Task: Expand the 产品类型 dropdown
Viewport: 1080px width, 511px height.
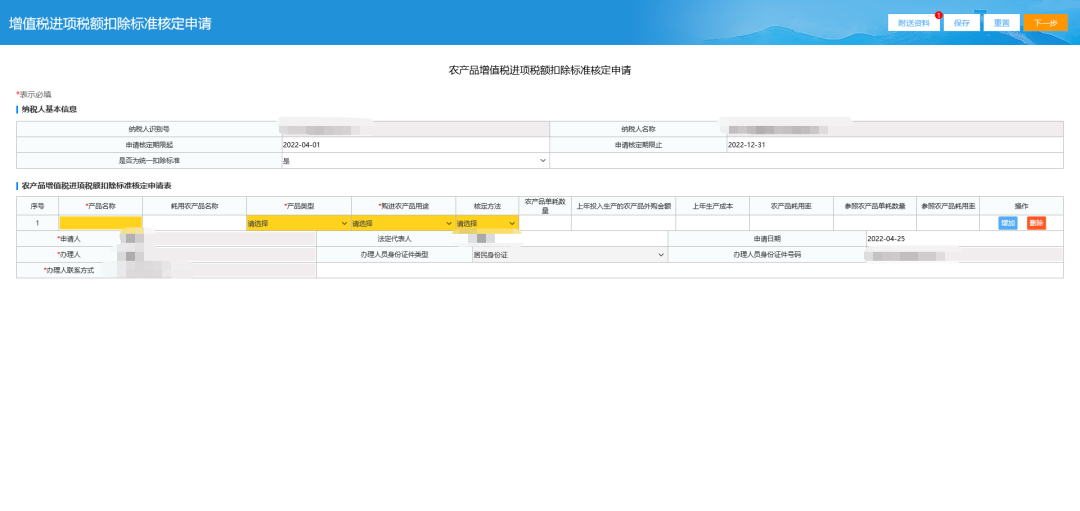Action: (298, 224)
